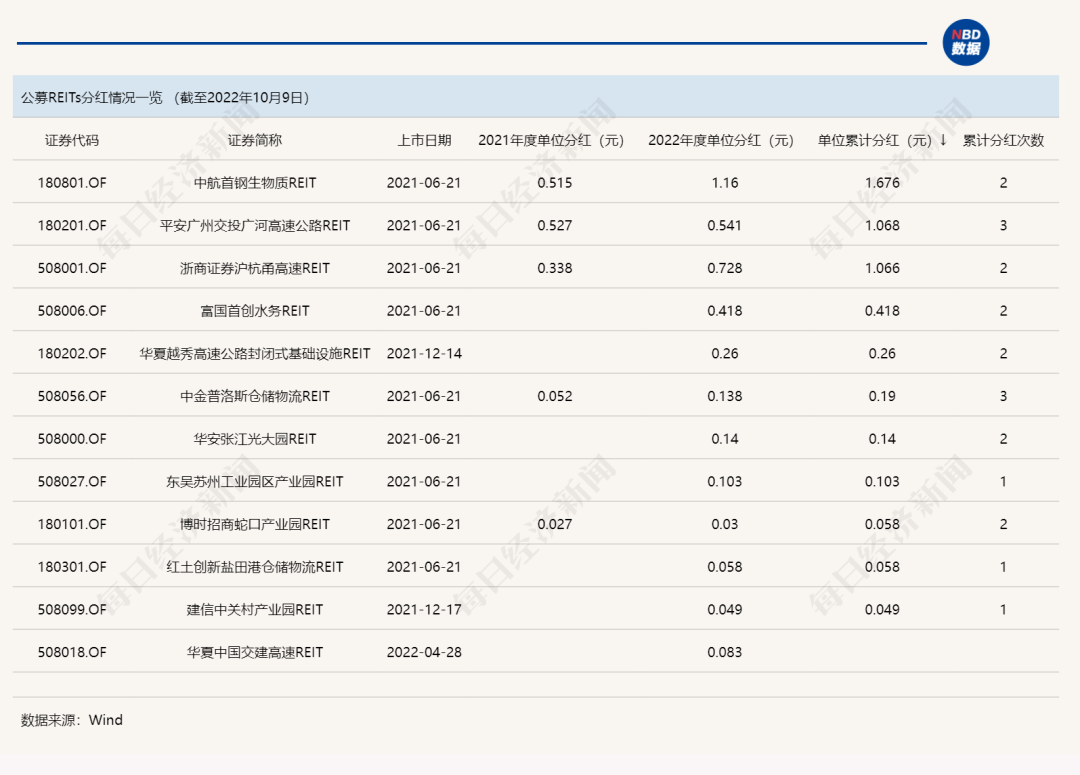This screenshot has height=775, width=1080.
Task: Select code 508027.OF
Action: tap(72, 482)
